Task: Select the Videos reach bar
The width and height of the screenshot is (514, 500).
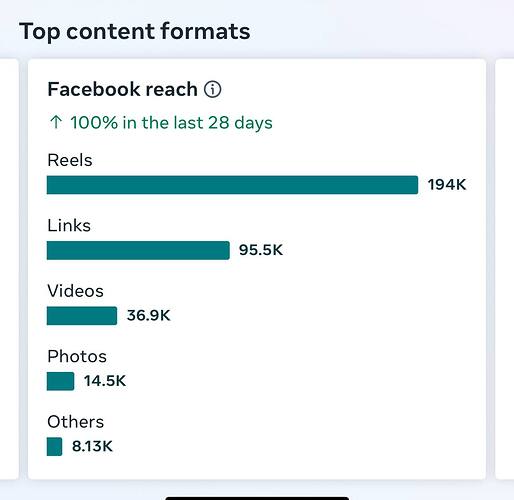Action: pyautogui.click(x=82, y=316)
